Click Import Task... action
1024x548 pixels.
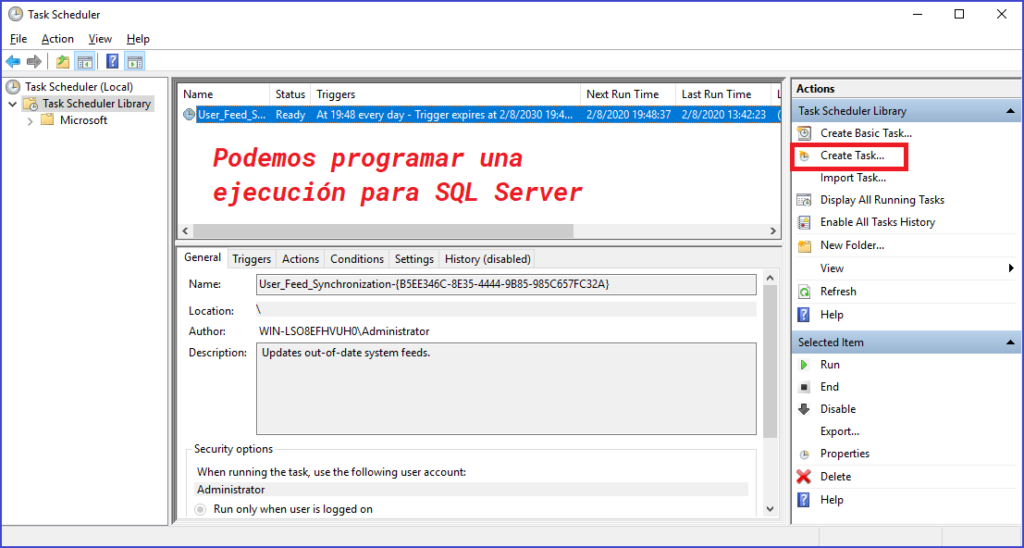coord(853,178)
